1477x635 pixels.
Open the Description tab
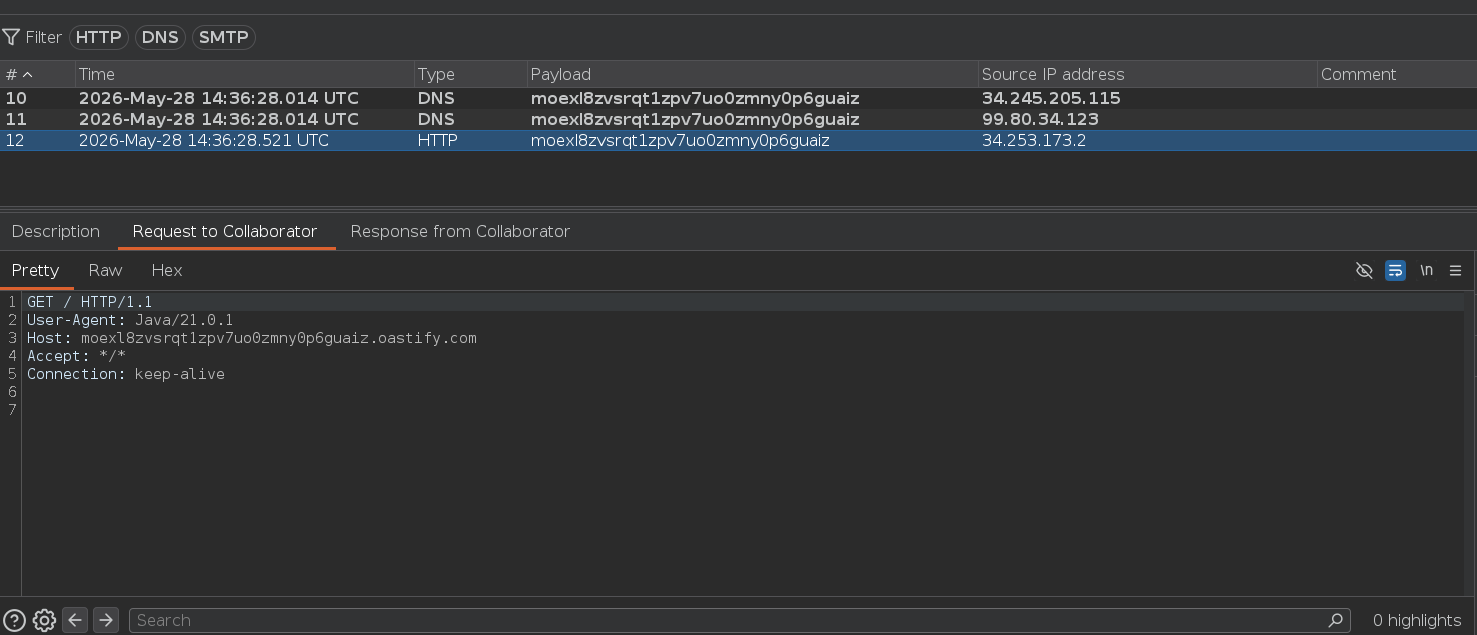(56, 231)
